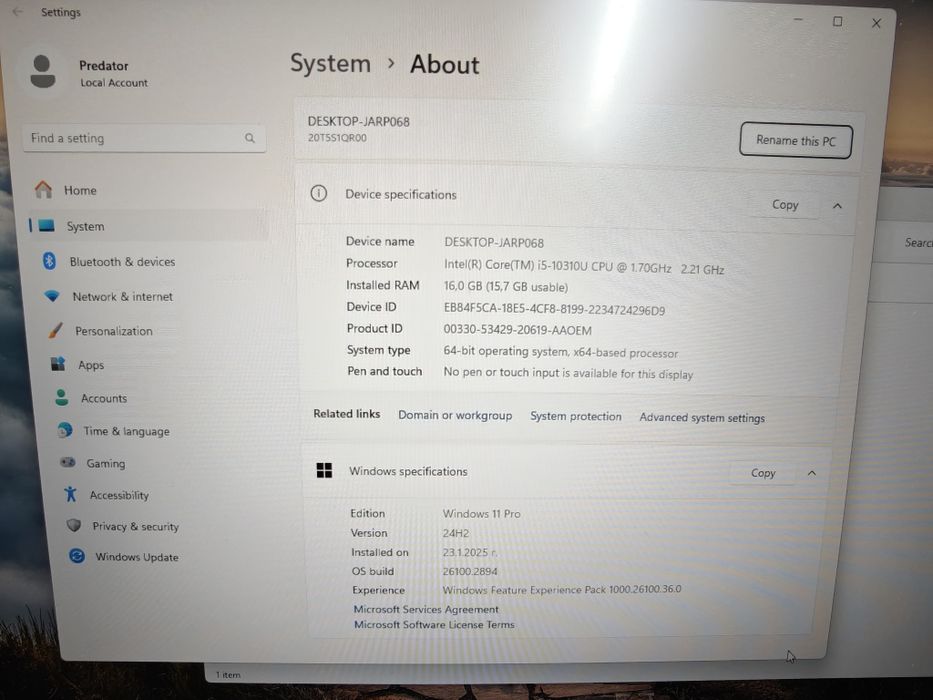Click the 24H2 version value
The height and width of the screenshot is (700, 933).
pyautogui.click(x=455, y=533)
